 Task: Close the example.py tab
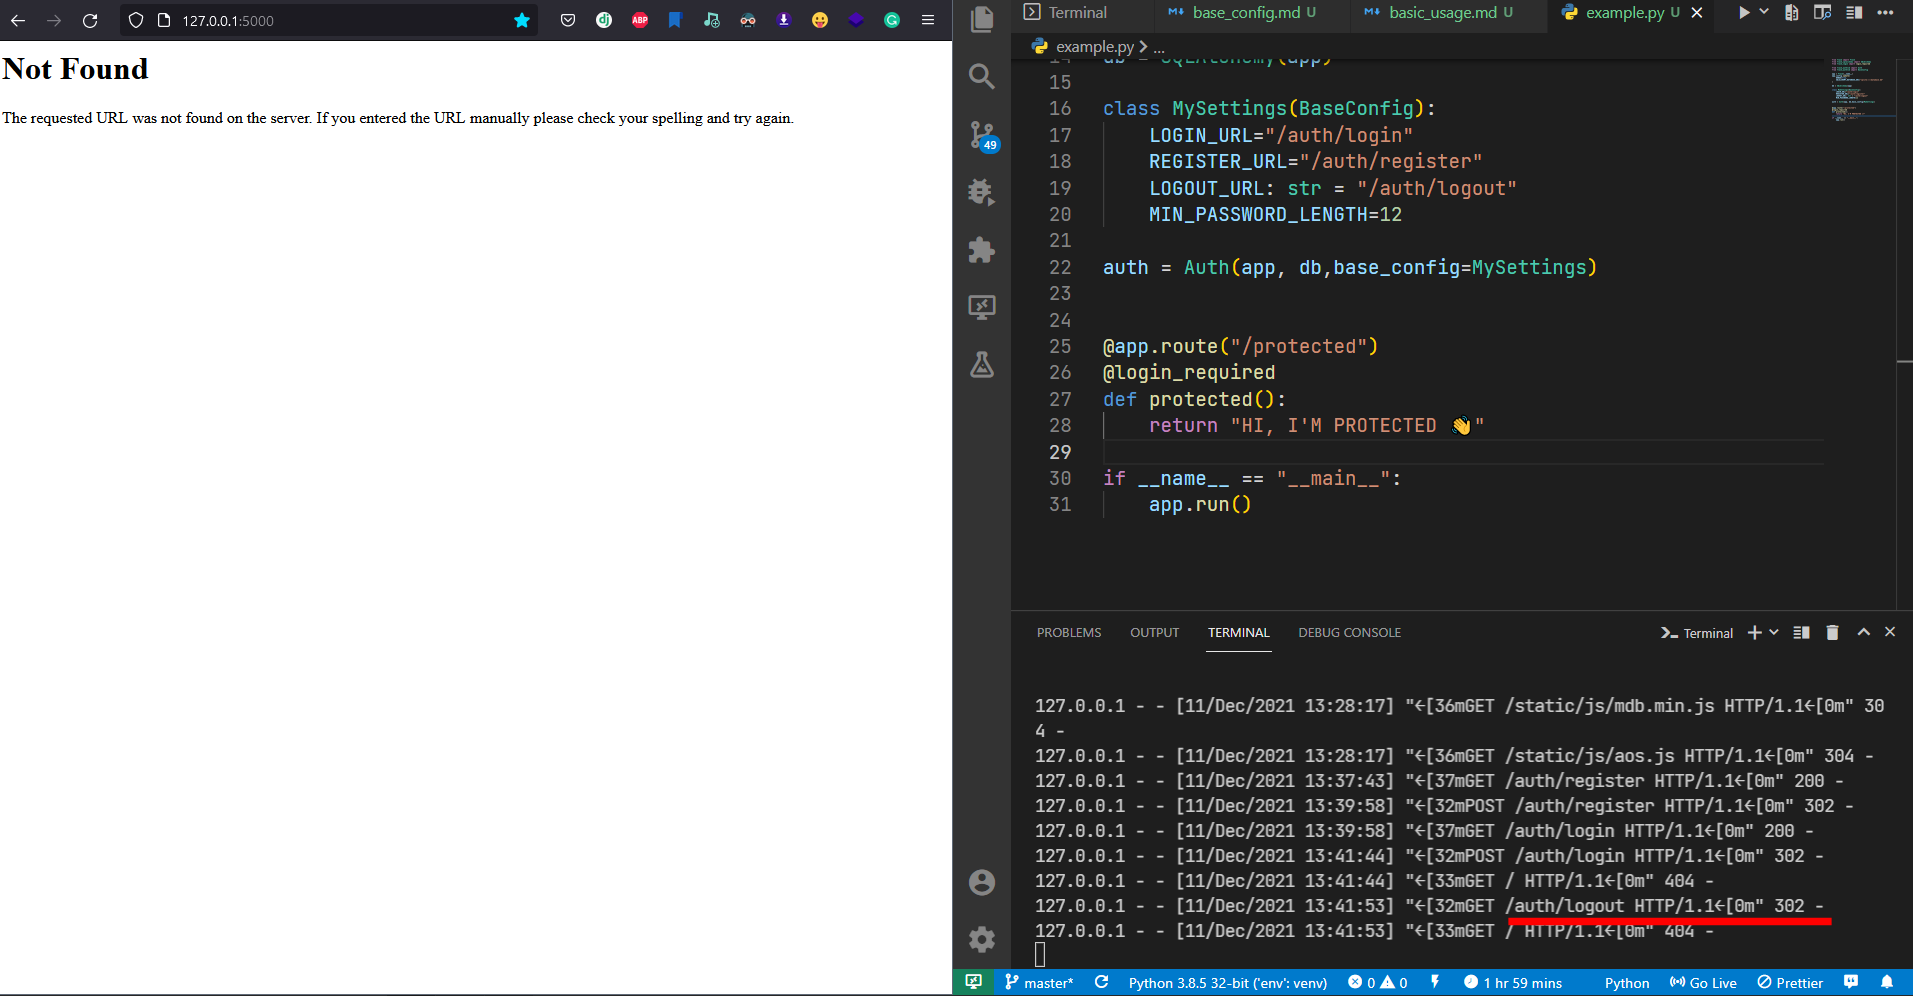coord(1697,13)
